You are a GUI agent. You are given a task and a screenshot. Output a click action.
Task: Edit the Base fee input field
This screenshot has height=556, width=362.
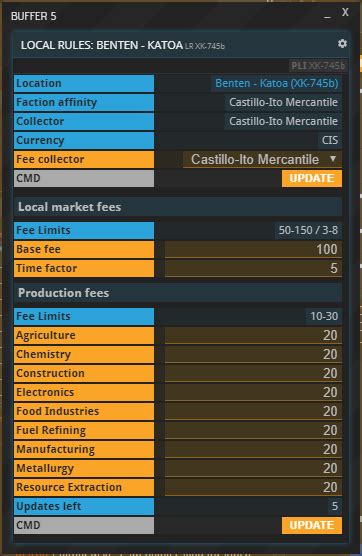pyautogui.click(x=253, y=249)
